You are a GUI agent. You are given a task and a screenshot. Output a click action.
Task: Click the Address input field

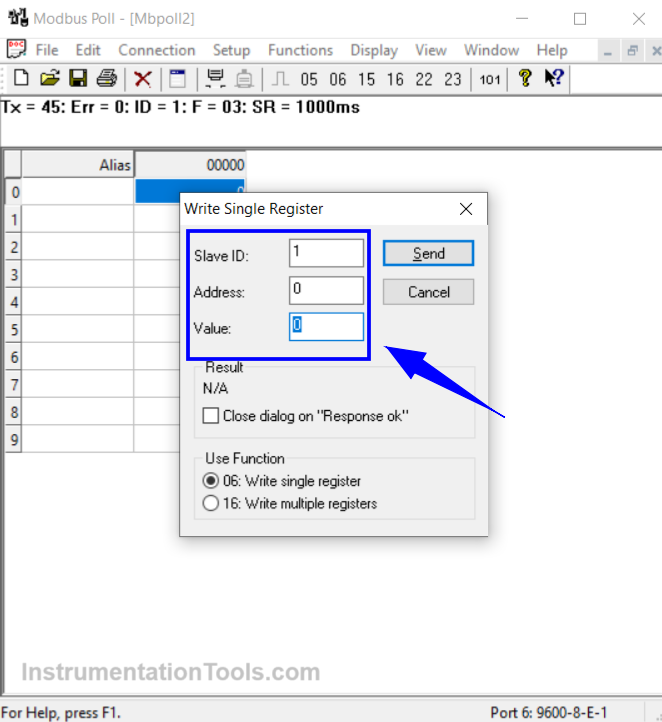(x=327, y=291)
